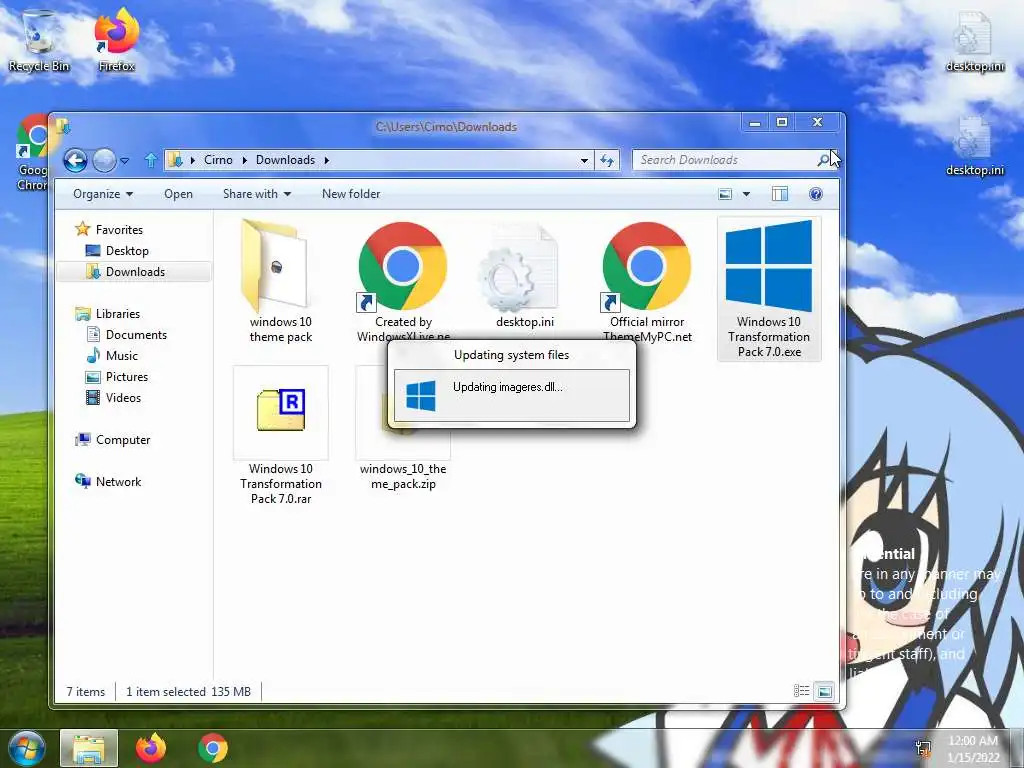Screen dimensions: 1024x768
Task: Open Firefox from the taskbar
Action: pos(151,748)
